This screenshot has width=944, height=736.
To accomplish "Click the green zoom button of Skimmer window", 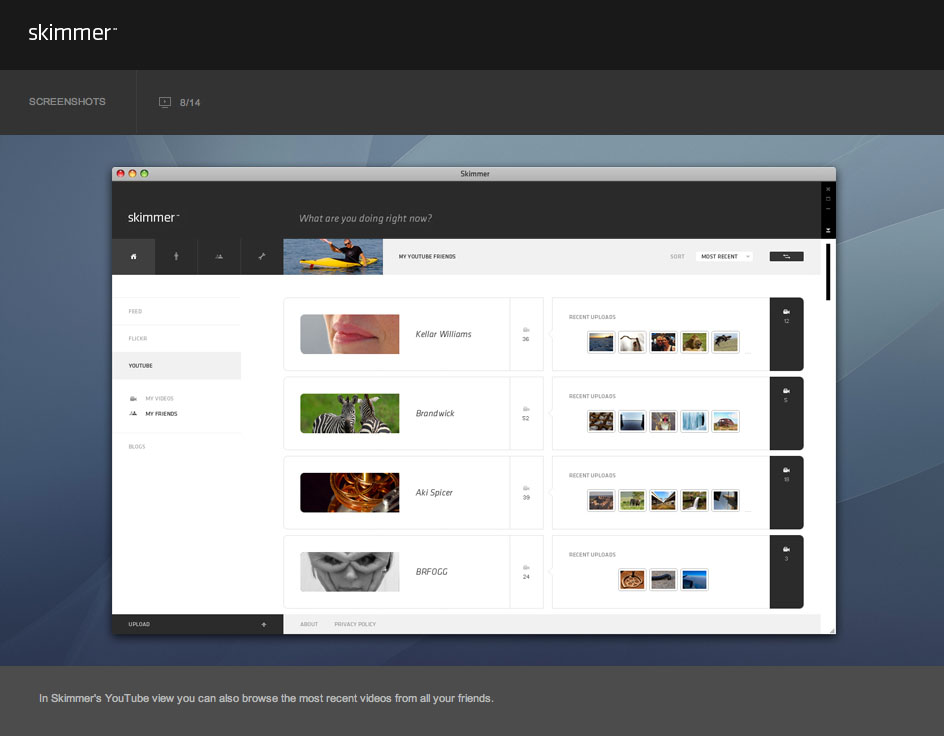I will pos(144,173).
